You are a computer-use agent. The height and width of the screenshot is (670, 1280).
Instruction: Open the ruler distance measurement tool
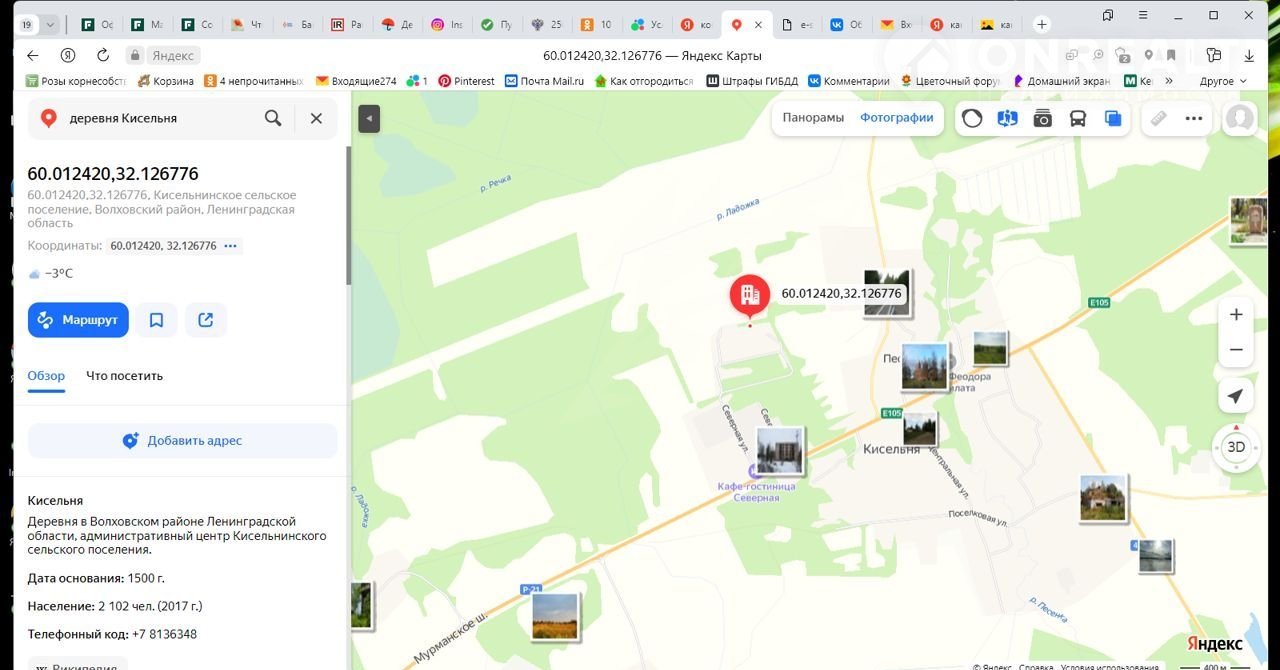[1158, 118]
